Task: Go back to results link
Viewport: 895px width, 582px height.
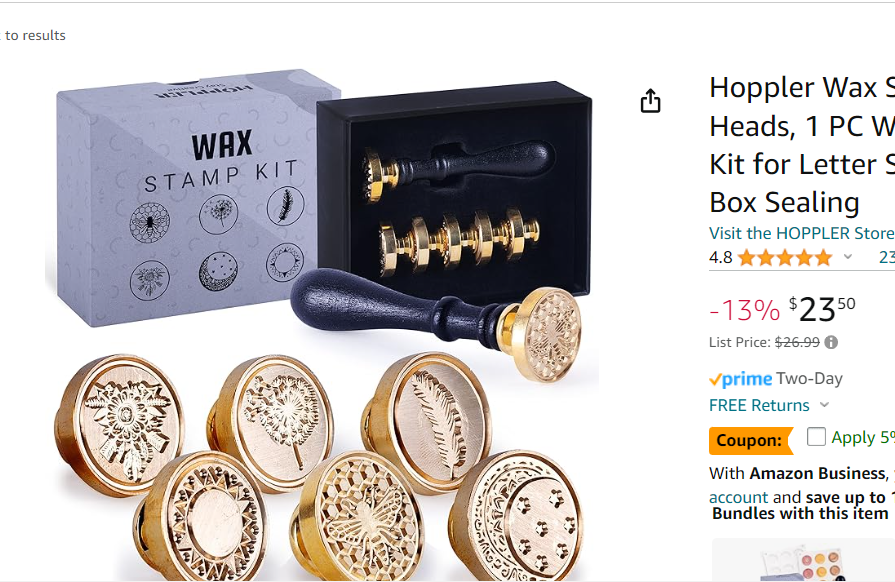Action: tap(33, 35)
